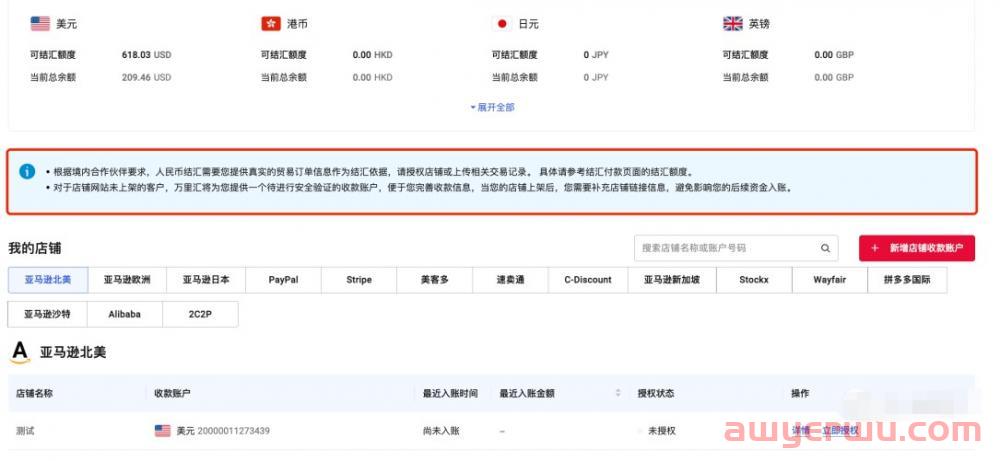Click the 618.03 USD 可结汇额度 value
Screen dimensions: 1000x461
pos(146,55)
